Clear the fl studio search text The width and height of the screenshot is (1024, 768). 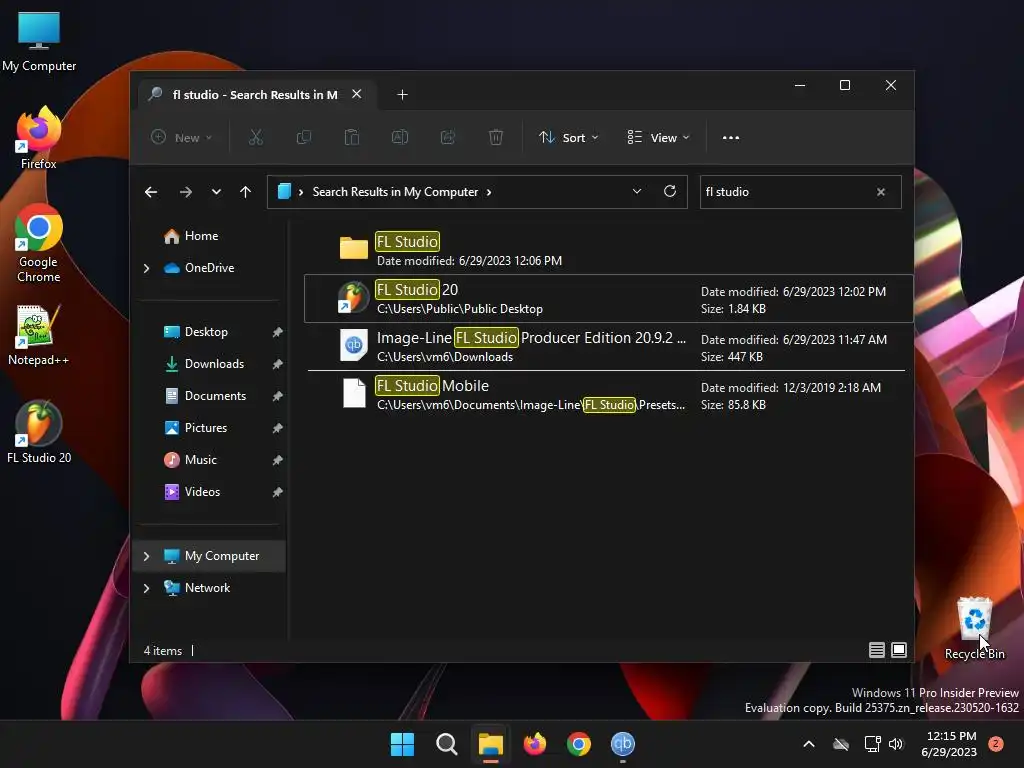click(881, 192)
